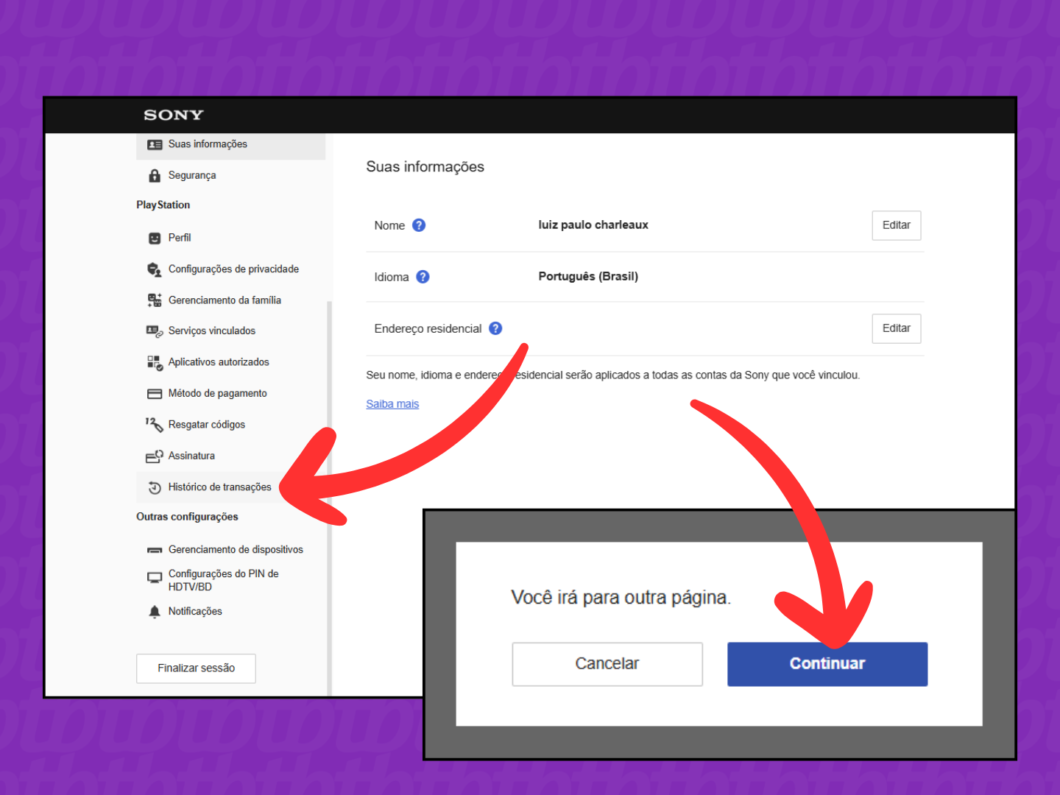Open help tooltip next to Idioma

click(423, 276)
